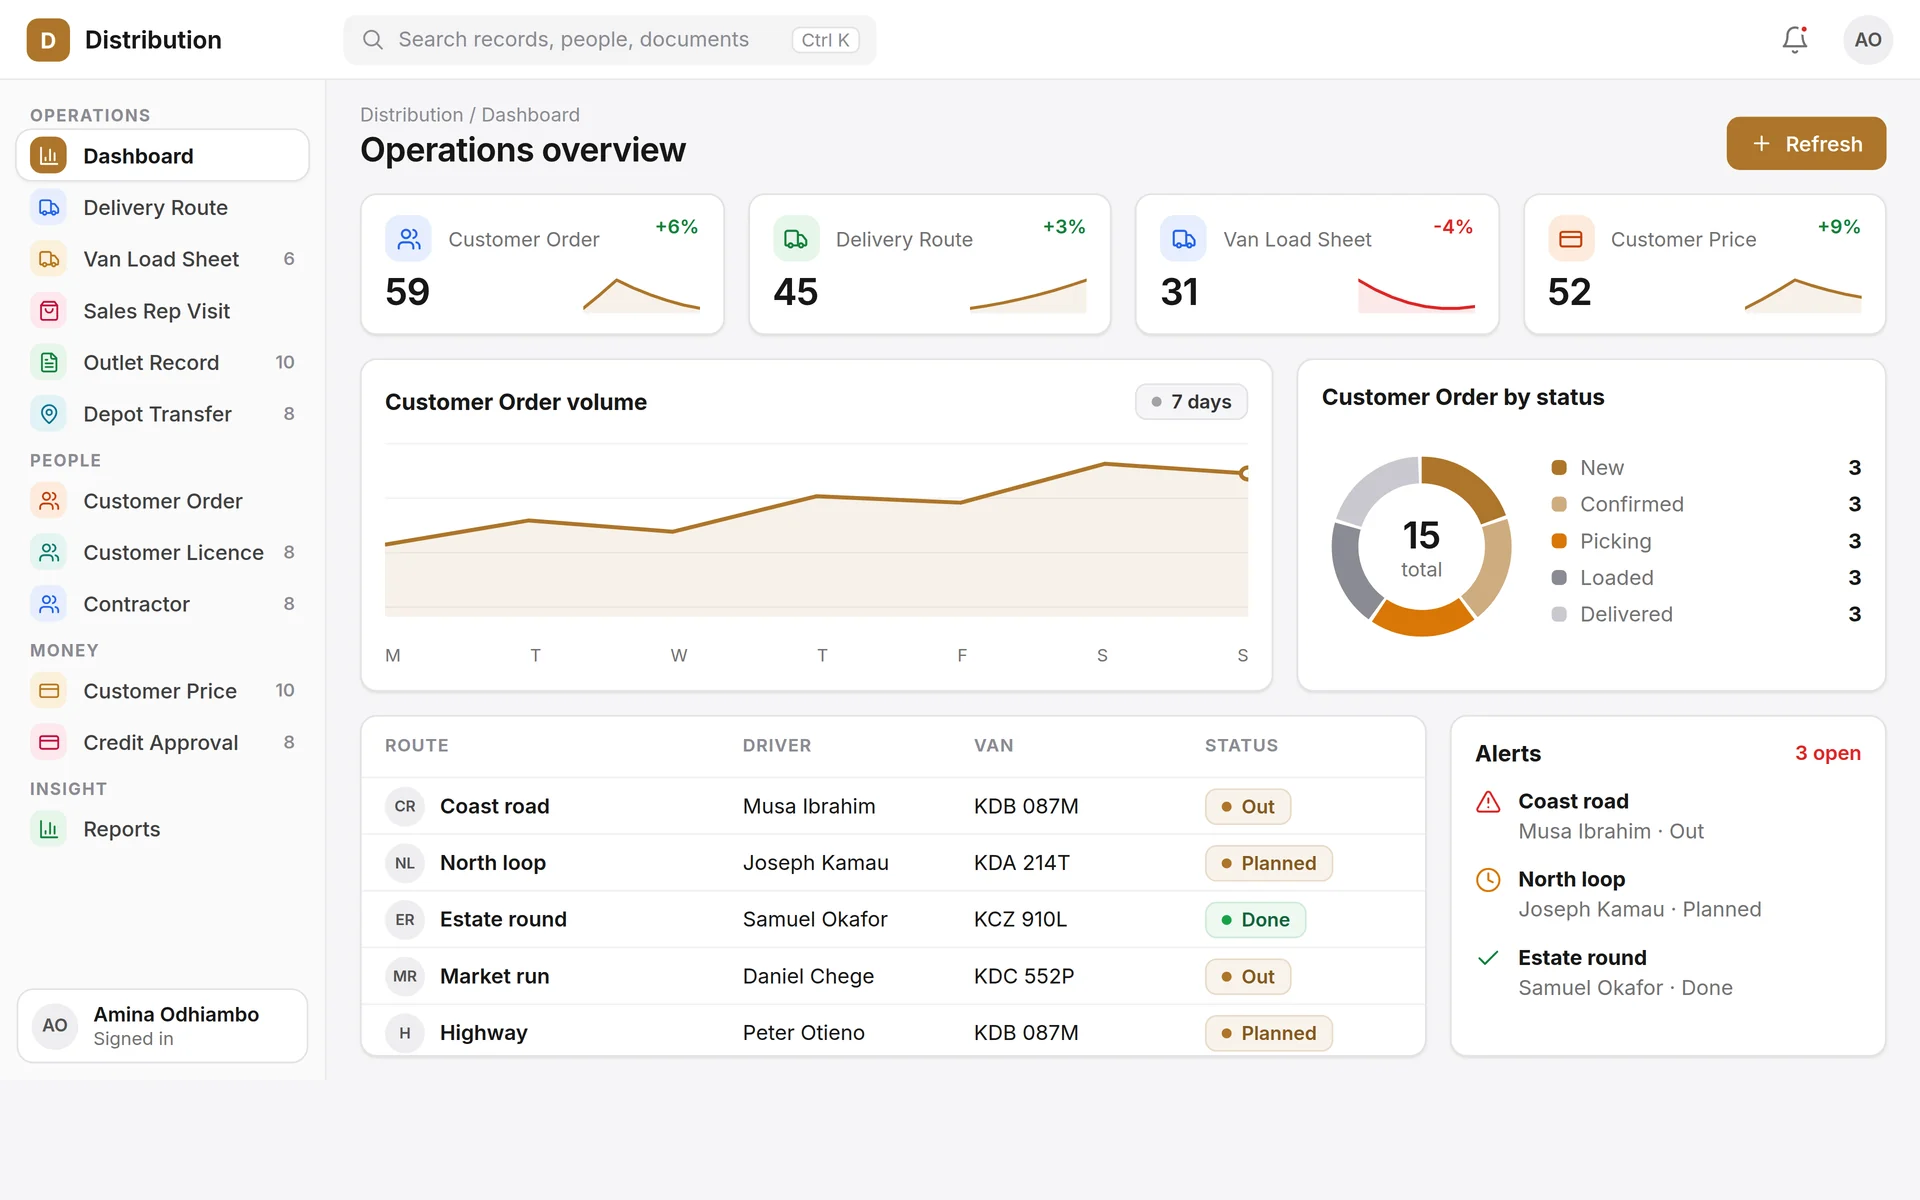The image size is (1920, 1200).
Task: Click the 3 open alerts link
Action: [x=1827, y=753]
